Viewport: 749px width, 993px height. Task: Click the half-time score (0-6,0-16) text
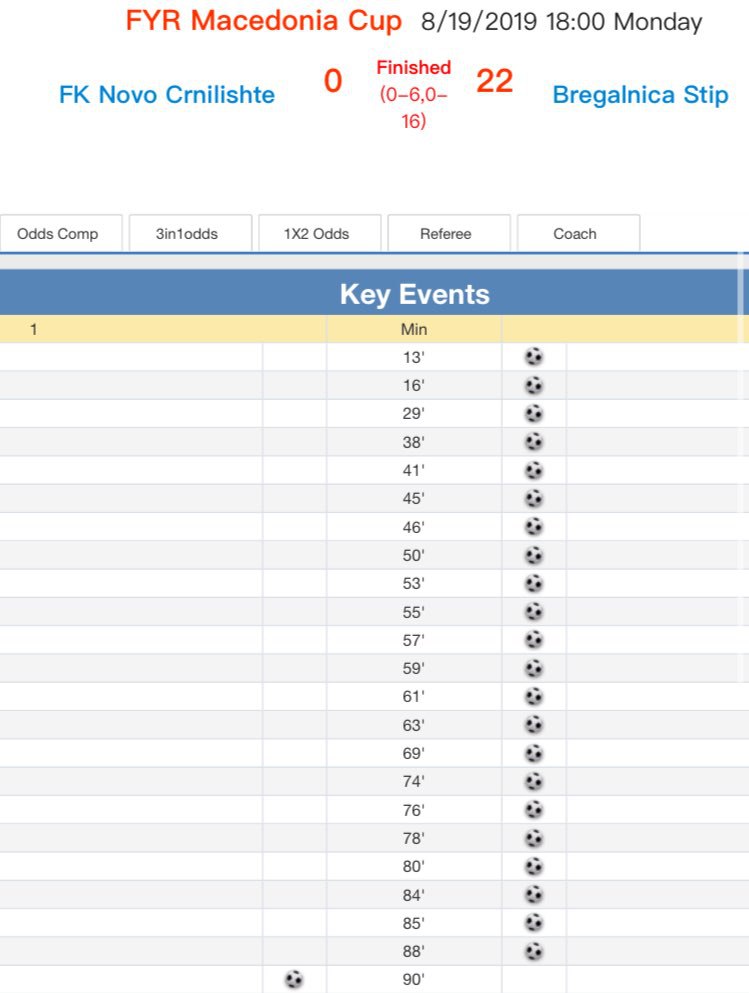pyautogui.click(x=413, y=108)
